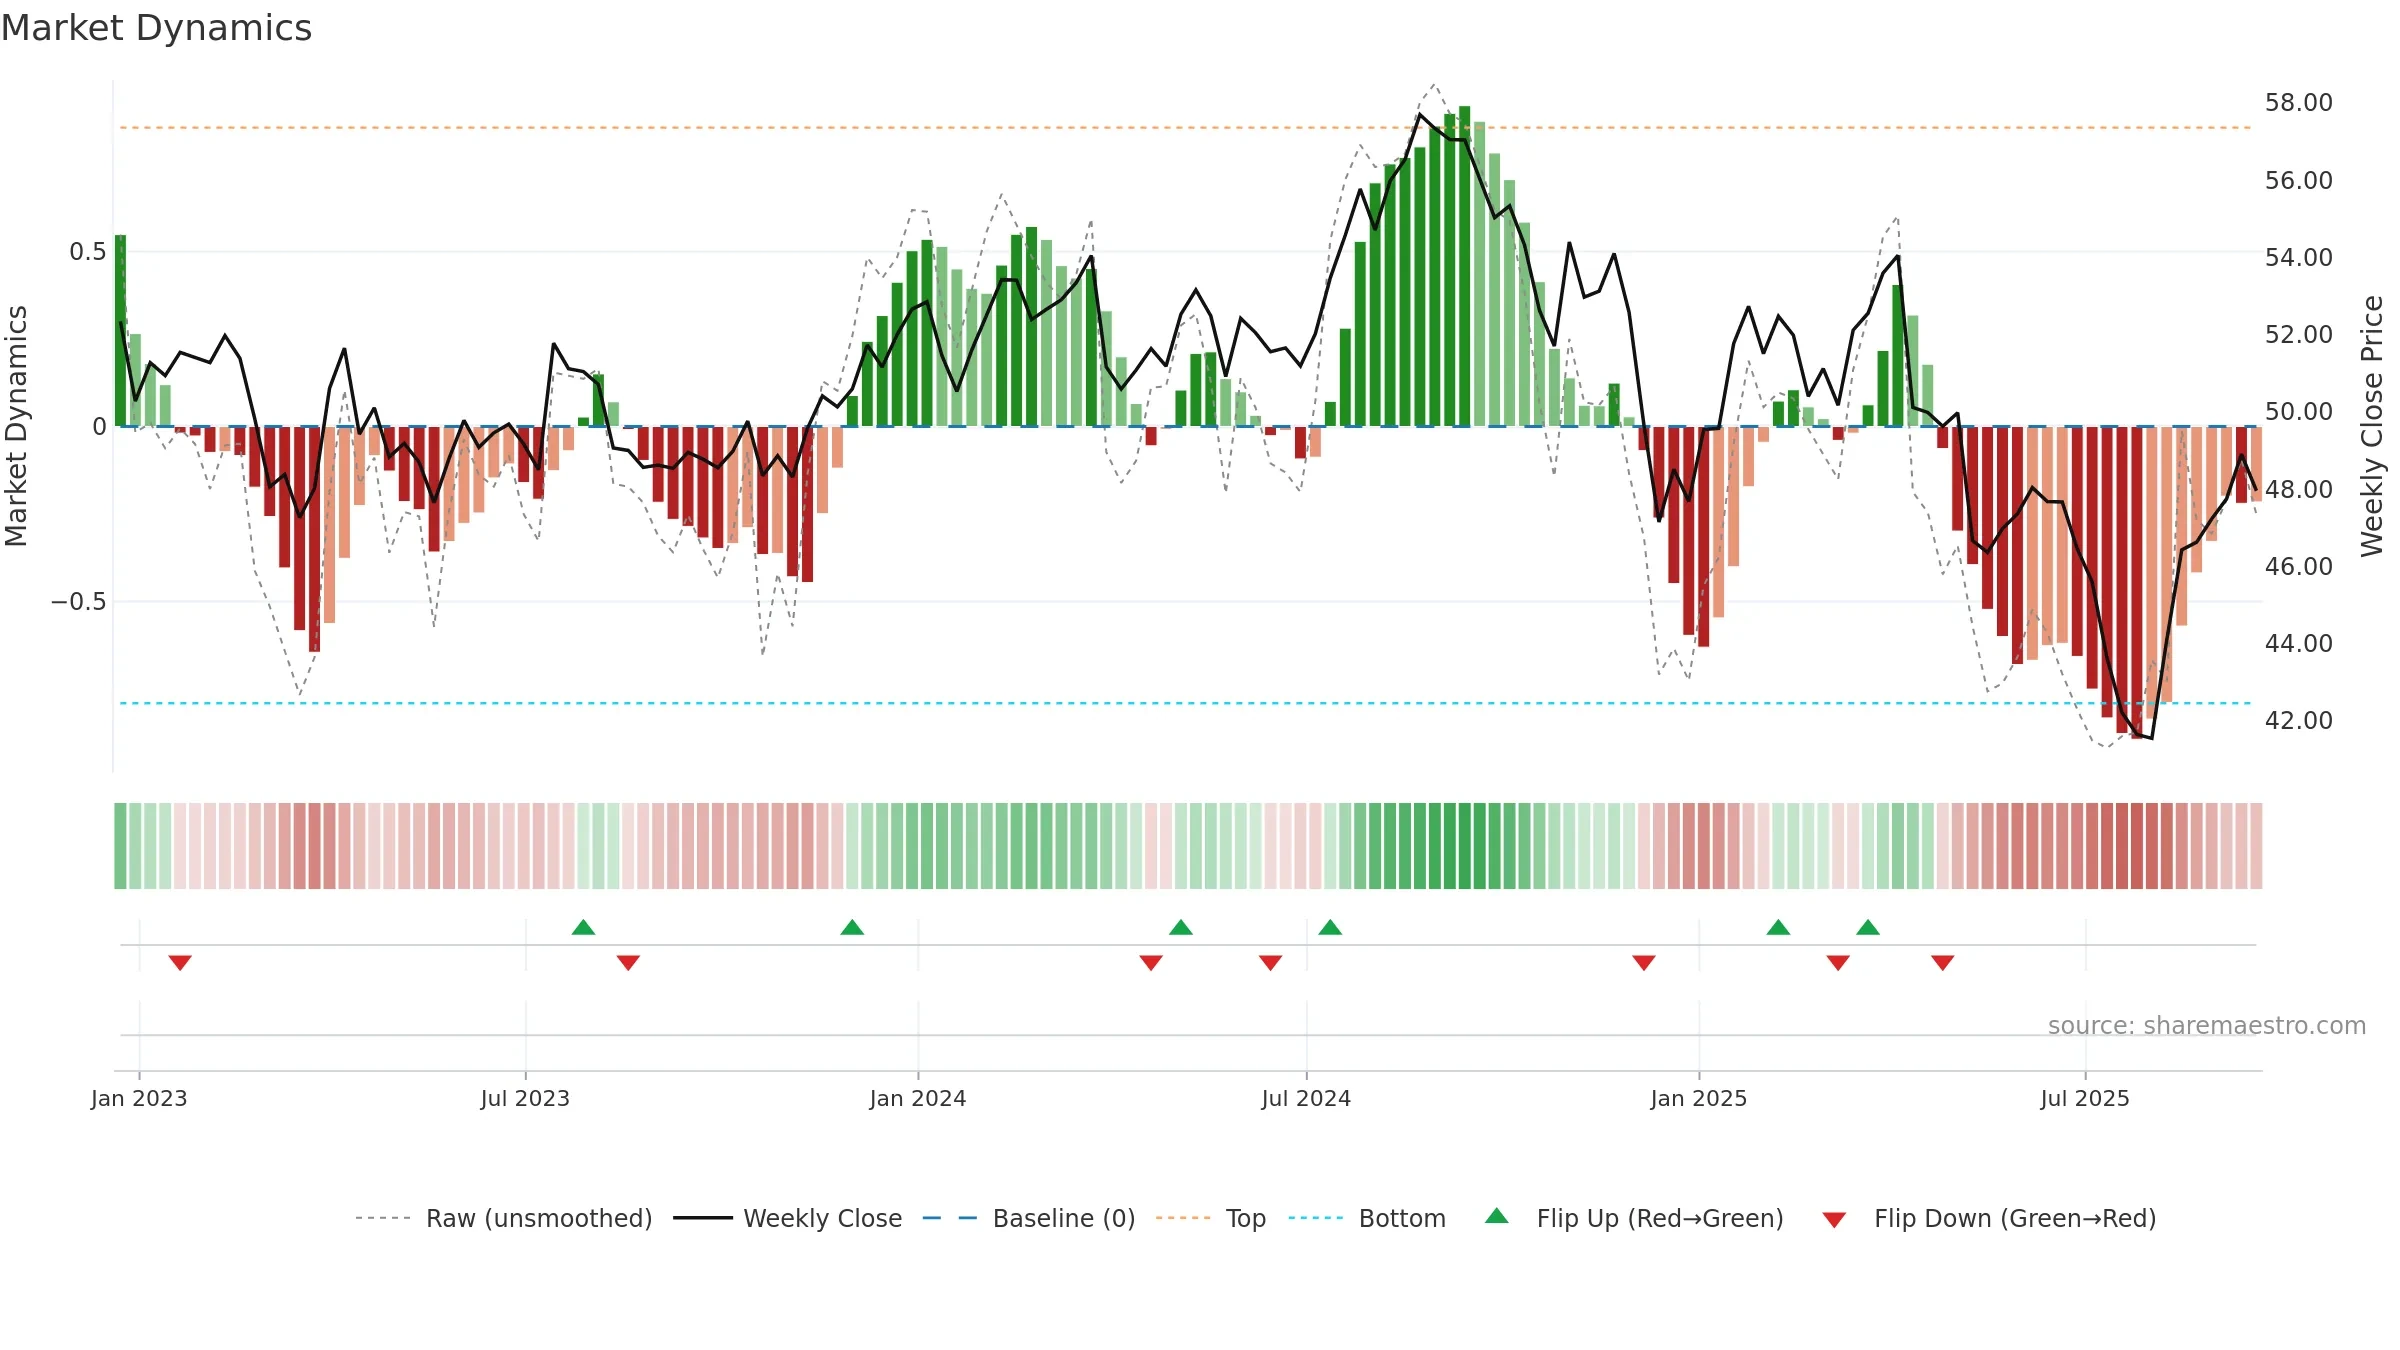Click the Market Dynamics chart title
Image resolution: width=2400 pixels, height=1350 pixels.
click(x=156, y=28)
